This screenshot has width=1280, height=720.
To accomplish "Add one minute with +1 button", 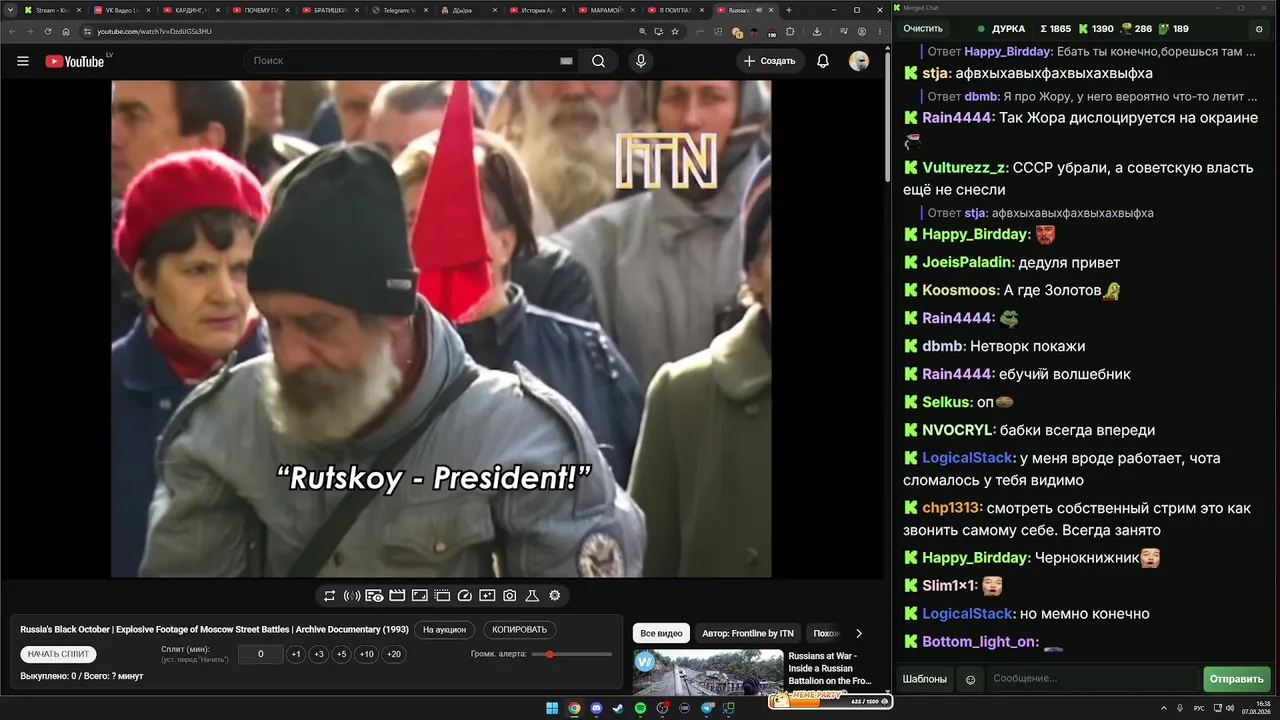I will (x=296, y=654).
